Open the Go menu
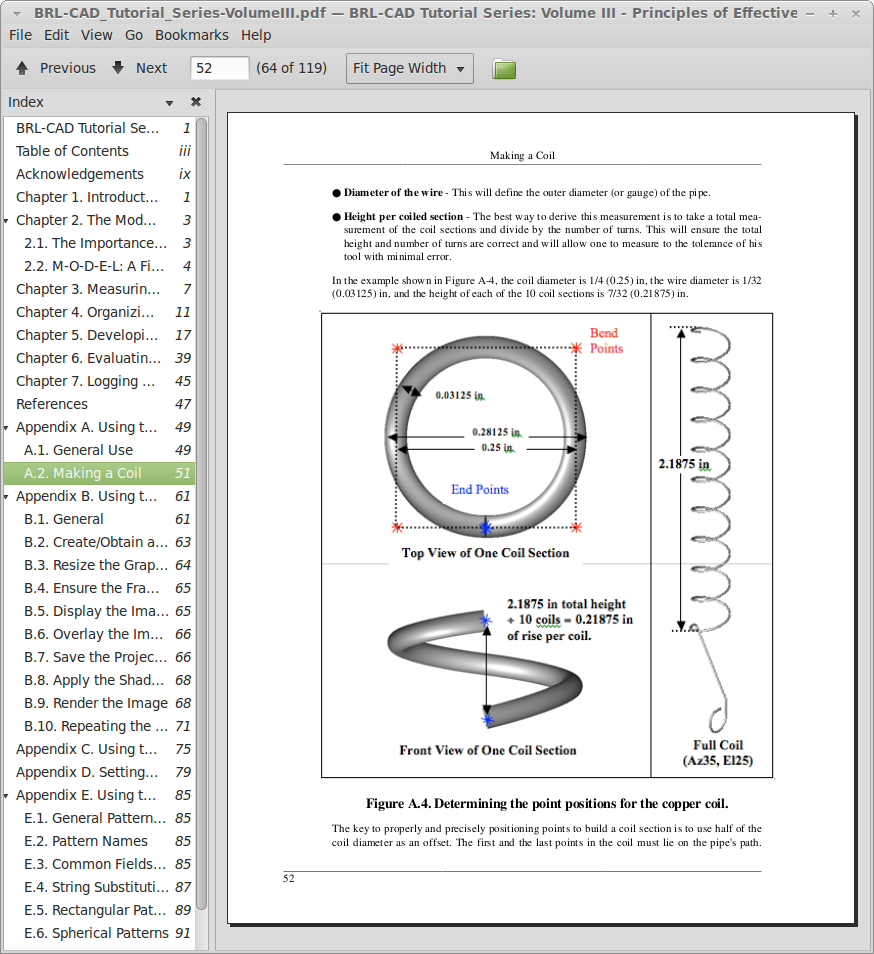Image resolution: width=874 pixels, height=954 pixels. click(134, 35)
